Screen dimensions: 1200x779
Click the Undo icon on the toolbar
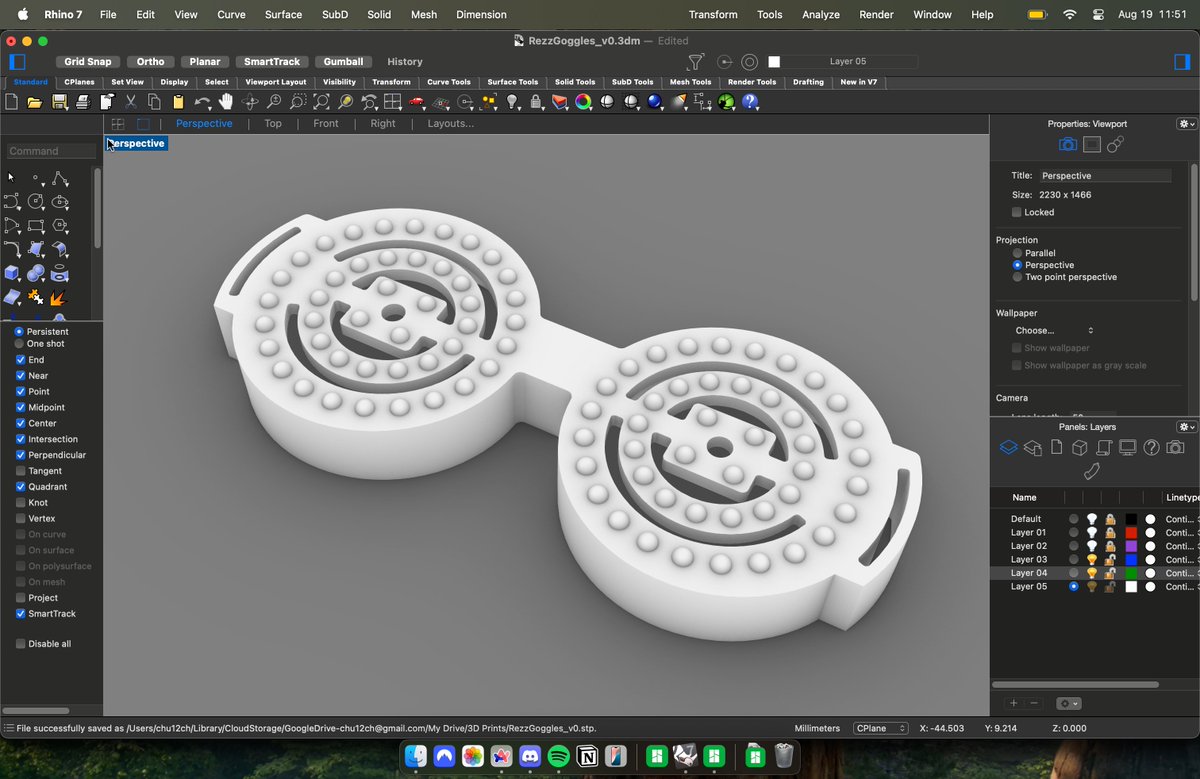pyautogui.click(x=202, y=101)
